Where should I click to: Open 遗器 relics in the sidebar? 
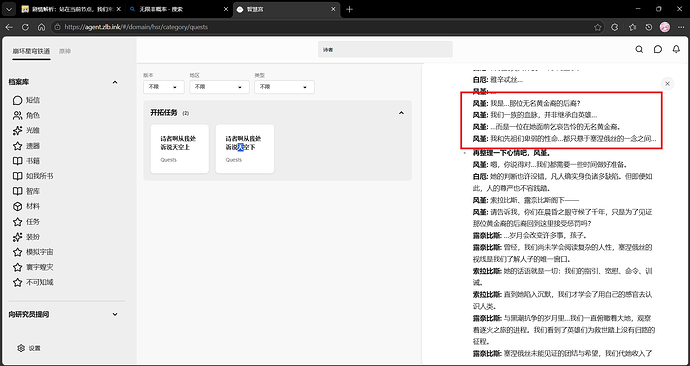click(x=26, y=146)
